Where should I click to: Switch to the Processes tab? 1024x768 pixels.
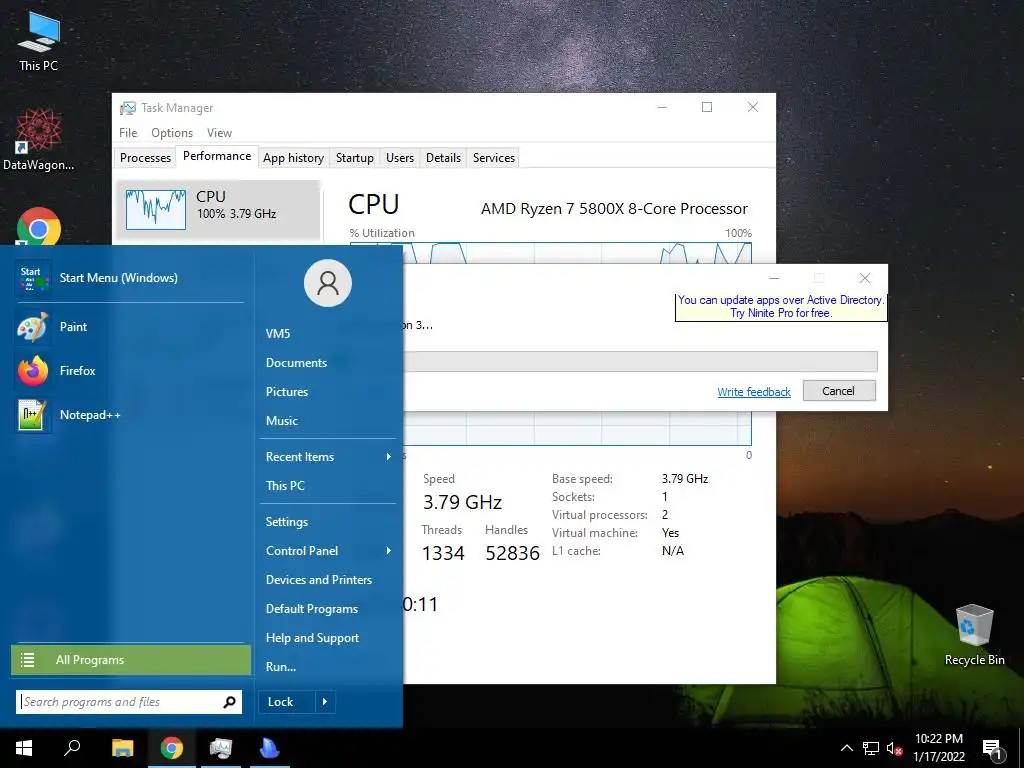click(x=145, y=158)
